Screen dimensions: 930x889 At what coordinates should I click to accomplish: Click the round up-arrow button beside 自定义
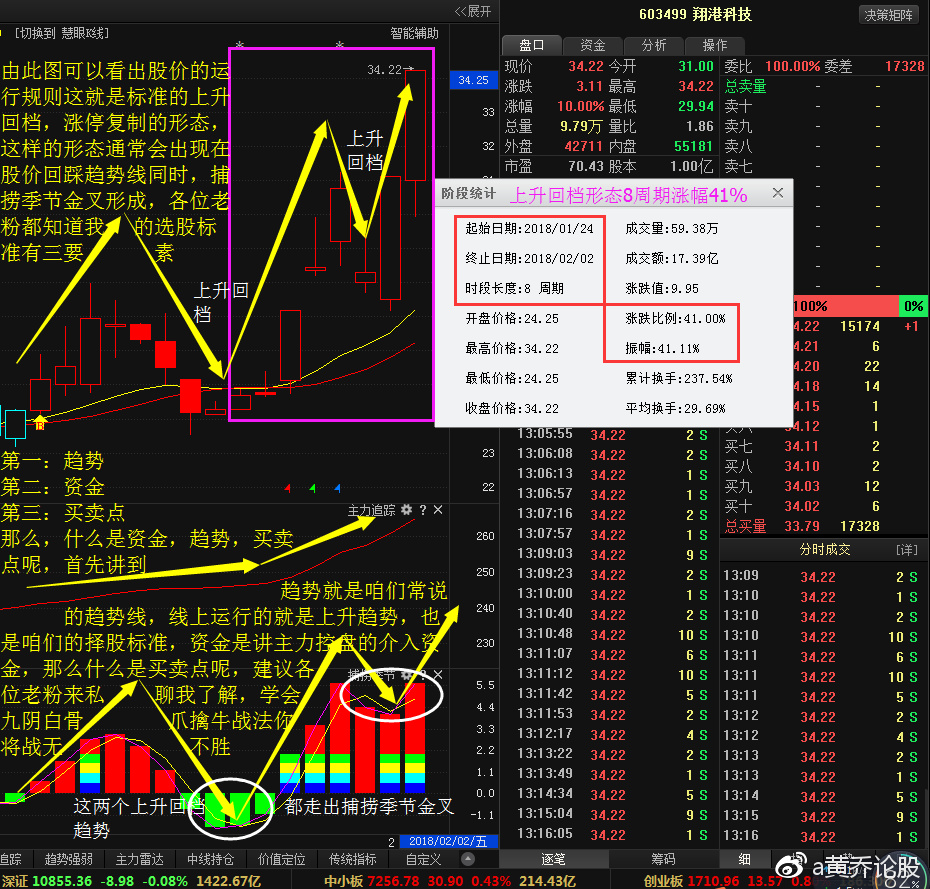(468, 859)
